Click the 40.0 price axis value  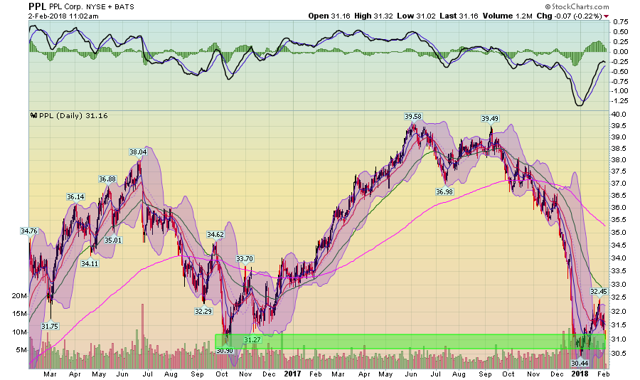tap(619, 115)
